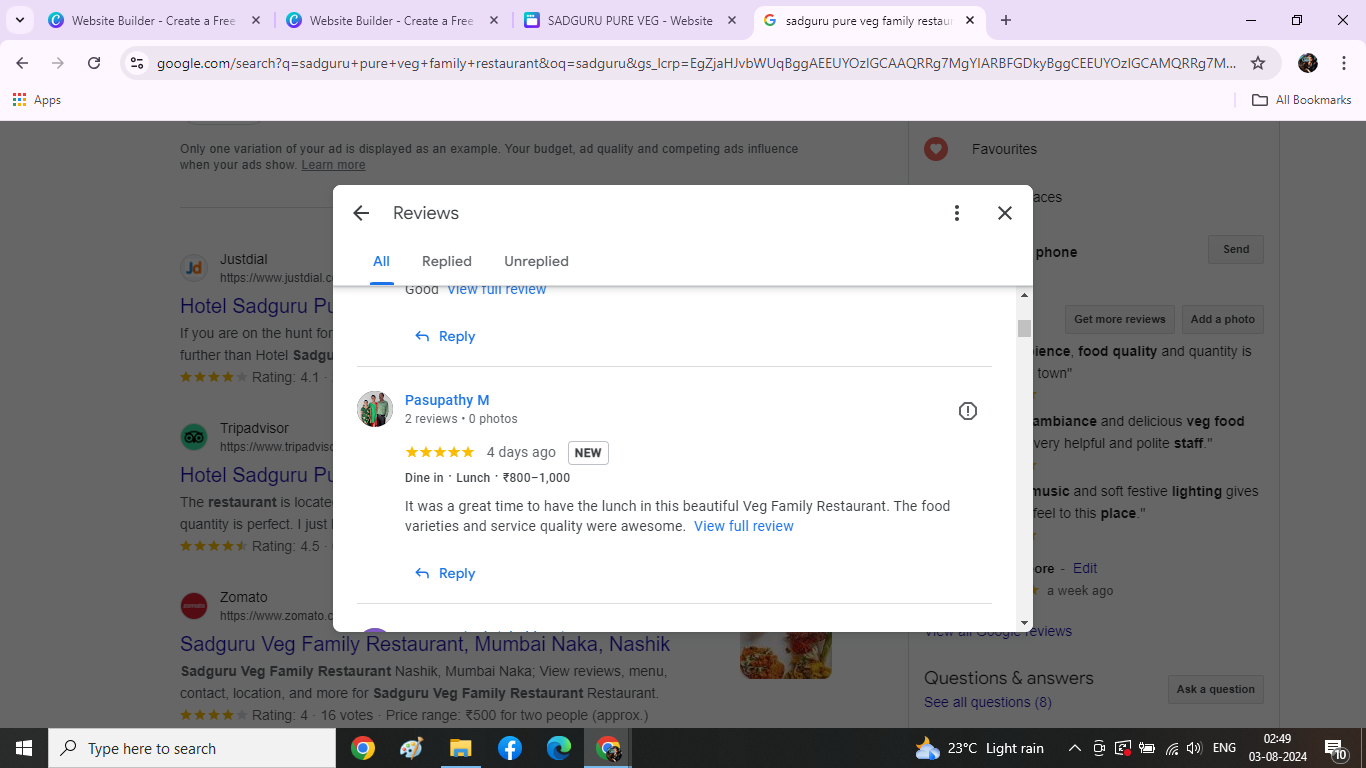1366x768 pixels.
Task: Reply to the 'Good' review above
Action: [x=445, y=336]
